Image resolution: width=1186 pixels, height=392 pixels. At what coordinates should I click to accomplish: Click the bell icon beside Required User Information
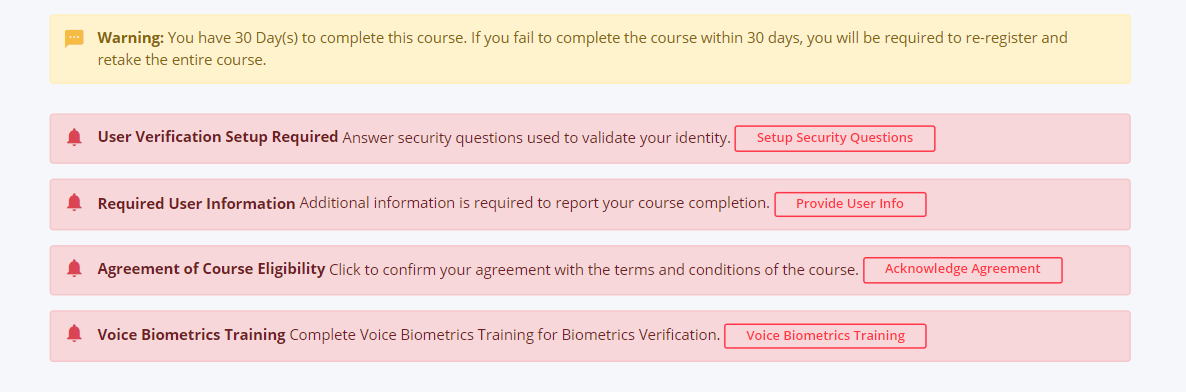73,204
